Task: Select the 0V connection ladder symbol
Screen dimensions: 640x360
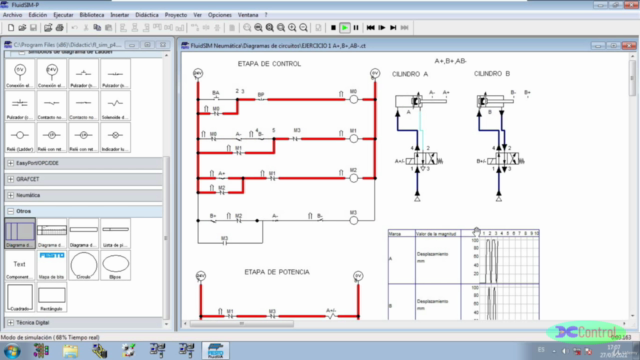Action: (x=20, y=74)
